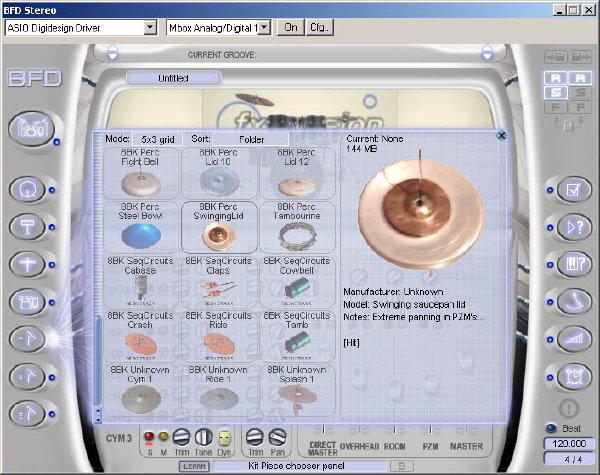Open the velocity ramp page button
The width and height of the screenshot is (600, 475).
click(x=574, y=339)
